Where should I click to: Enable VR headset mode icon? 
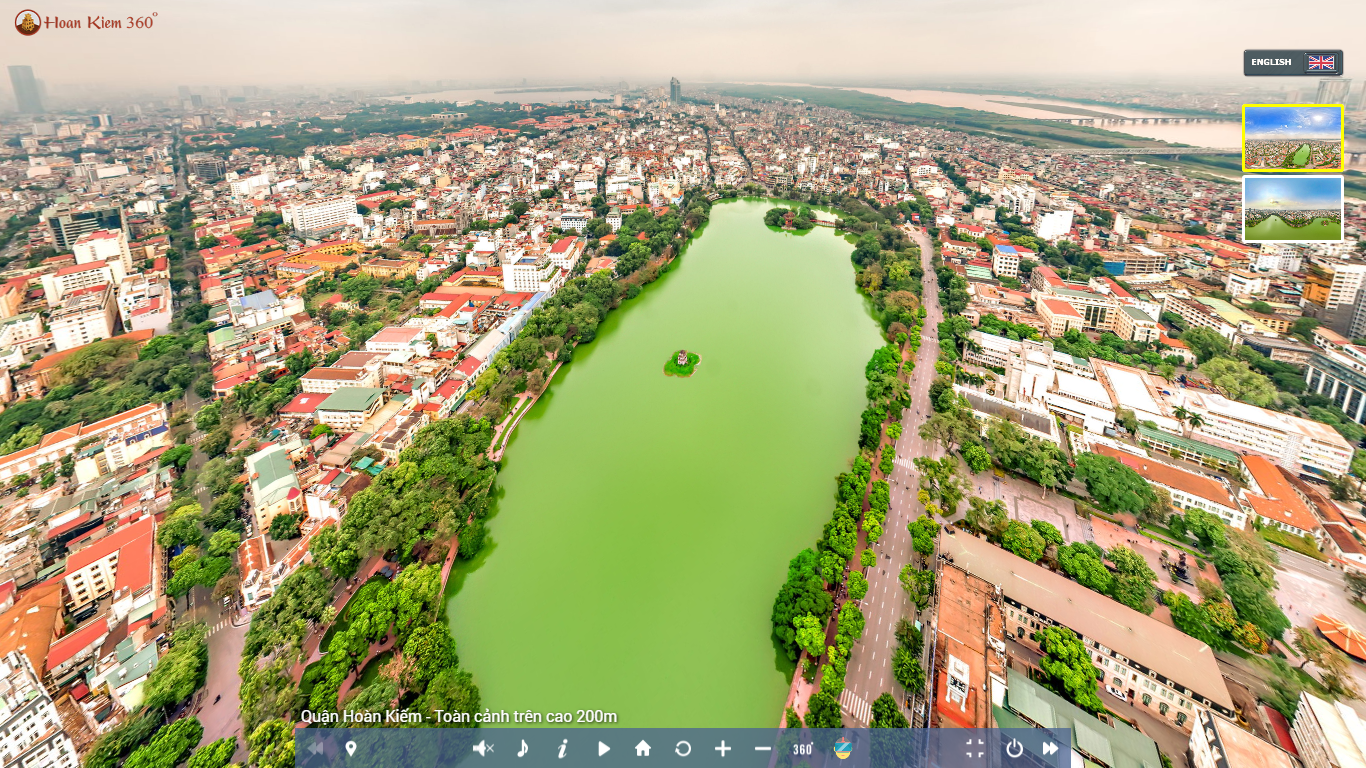pyautogui.click(x=843, y=748)
